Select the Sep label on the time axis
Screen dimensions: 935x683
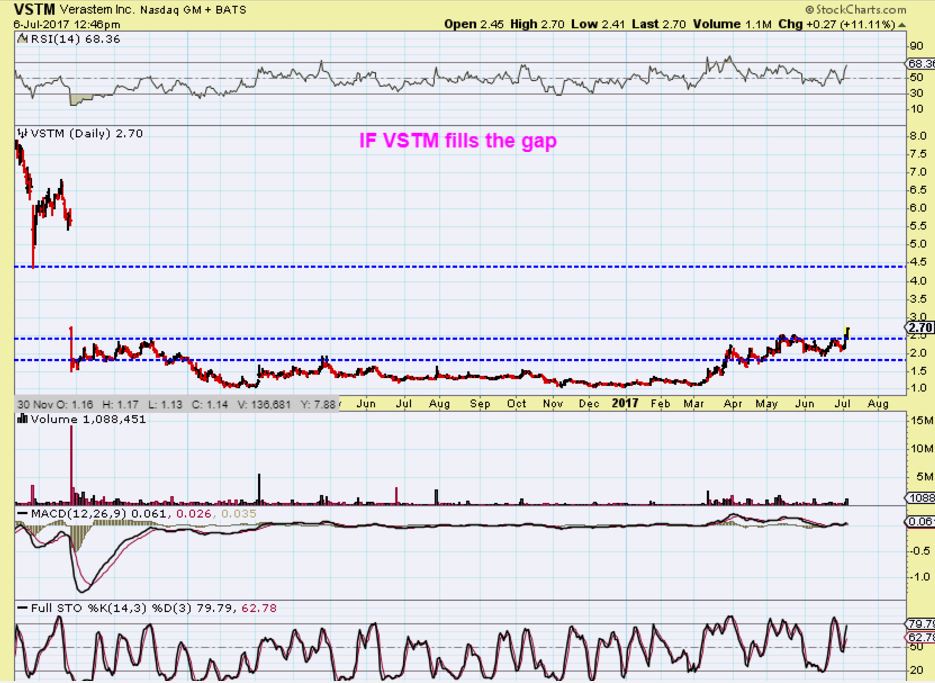click(480, 404)
